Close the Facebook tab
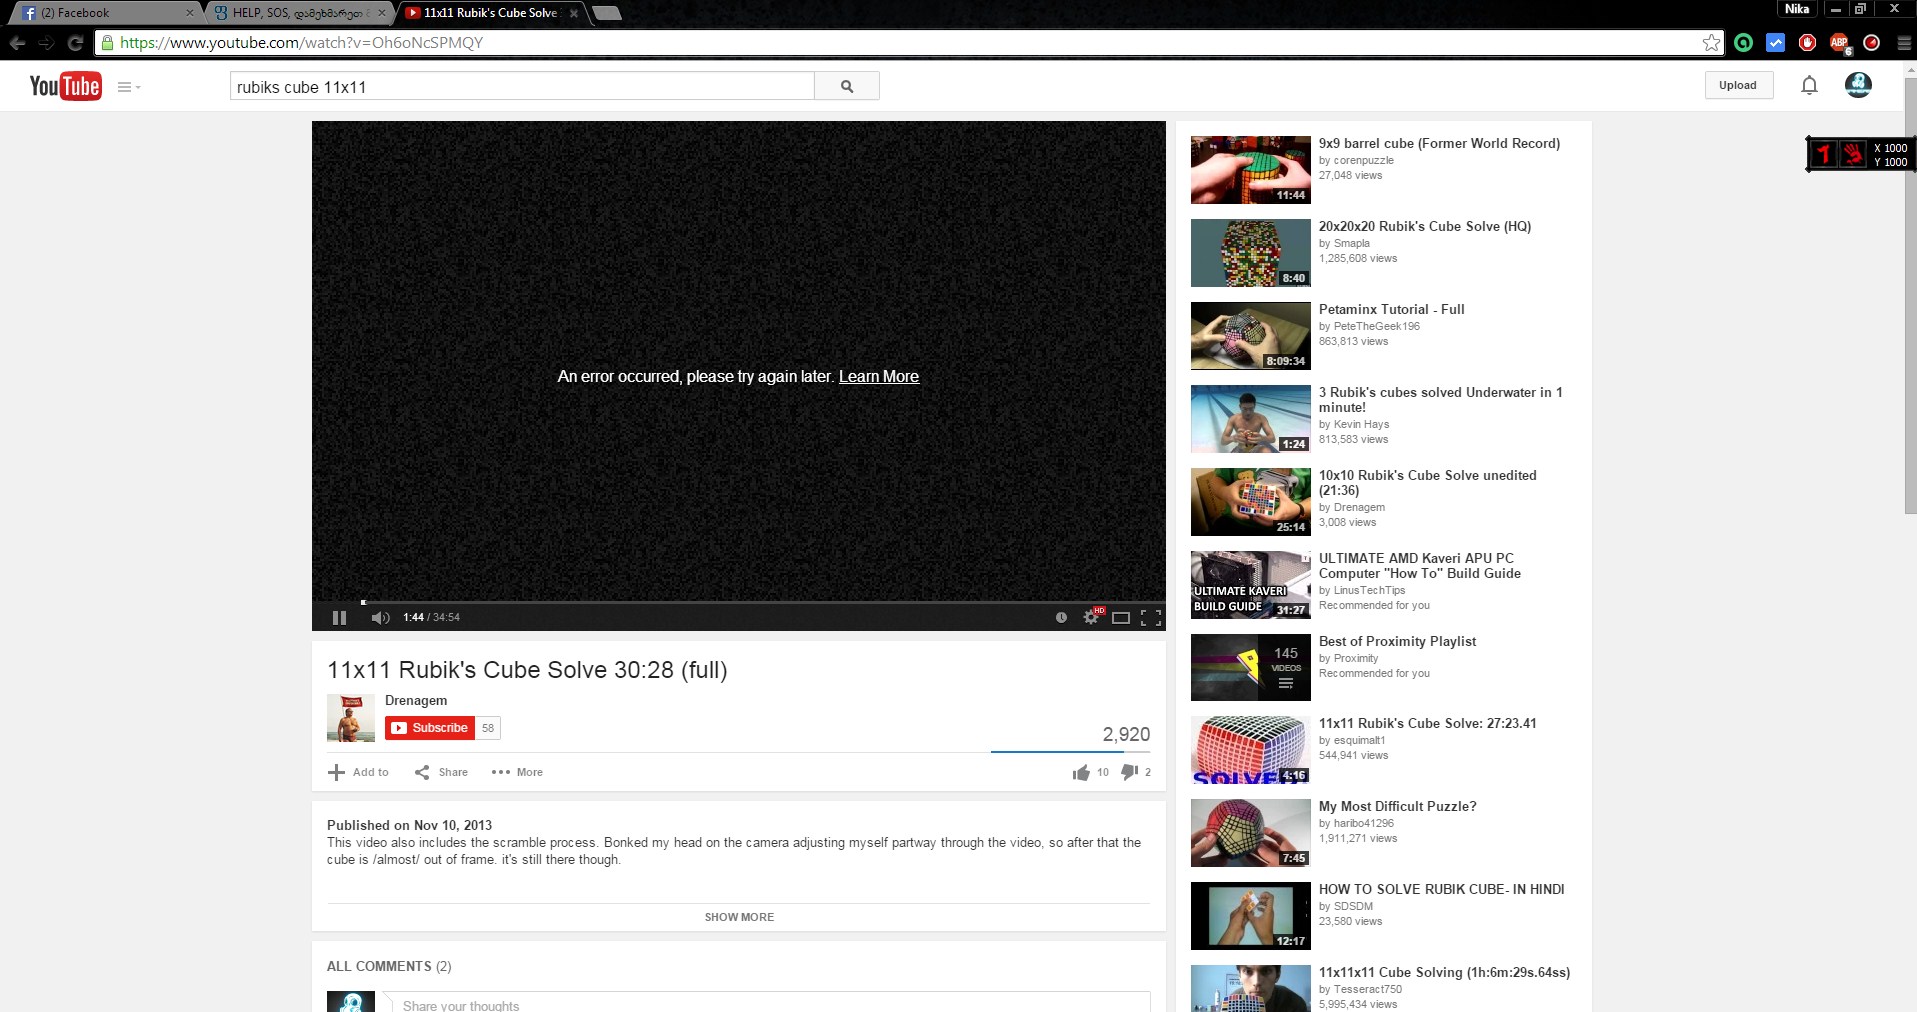The height and width of the screenshot is (1012, 1917). coord(190,13)
